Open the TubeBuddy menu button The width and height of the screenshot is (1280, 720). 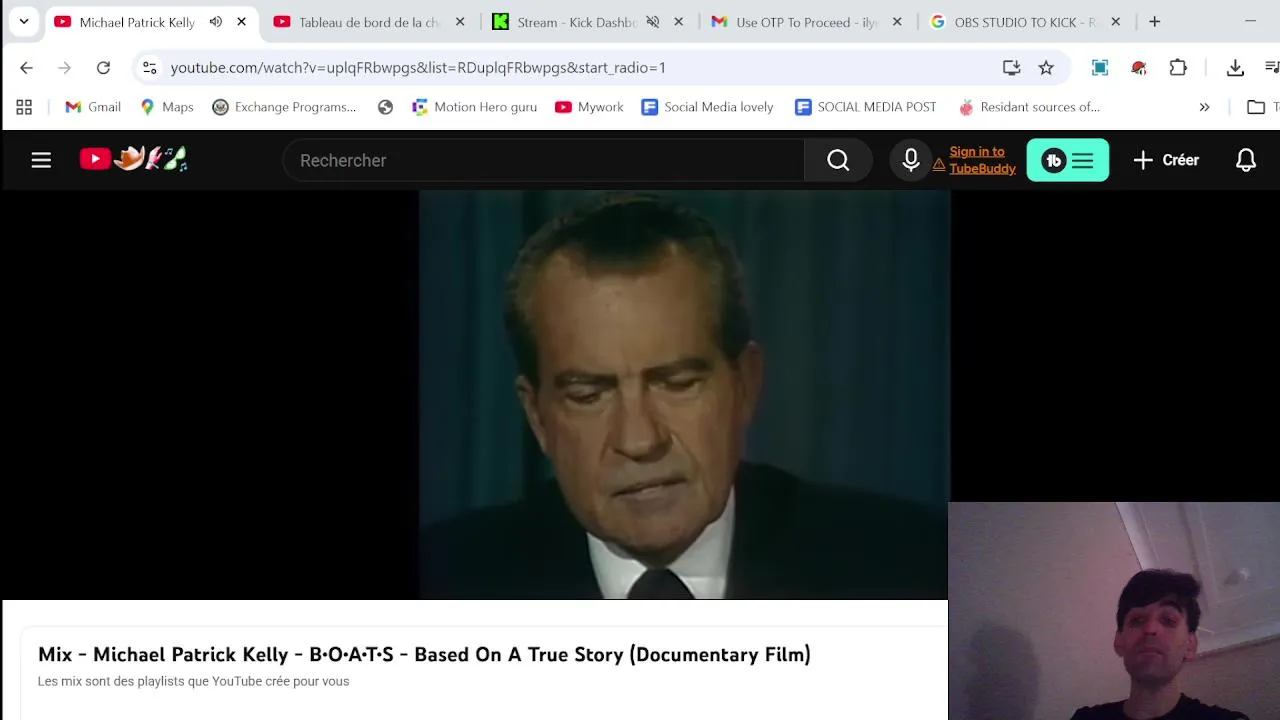click(x=1068, y=160)
